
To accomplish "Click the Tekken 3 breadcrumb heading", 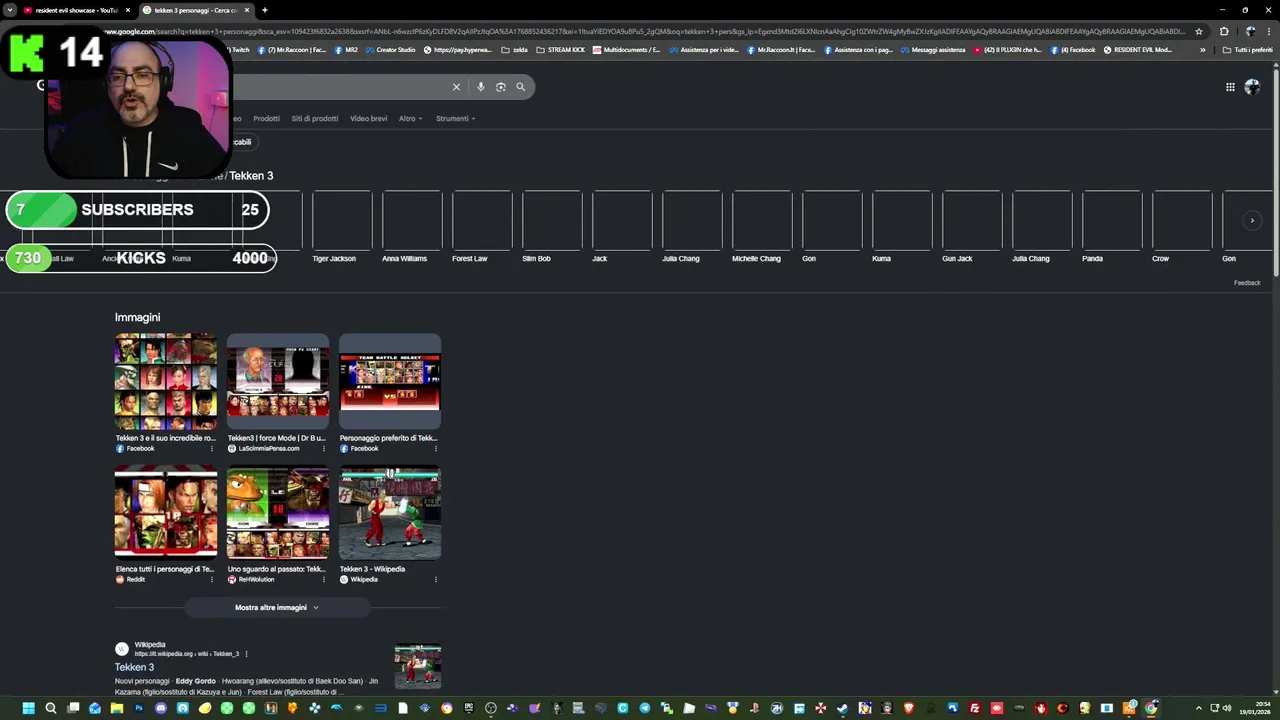I will (251, 176).
